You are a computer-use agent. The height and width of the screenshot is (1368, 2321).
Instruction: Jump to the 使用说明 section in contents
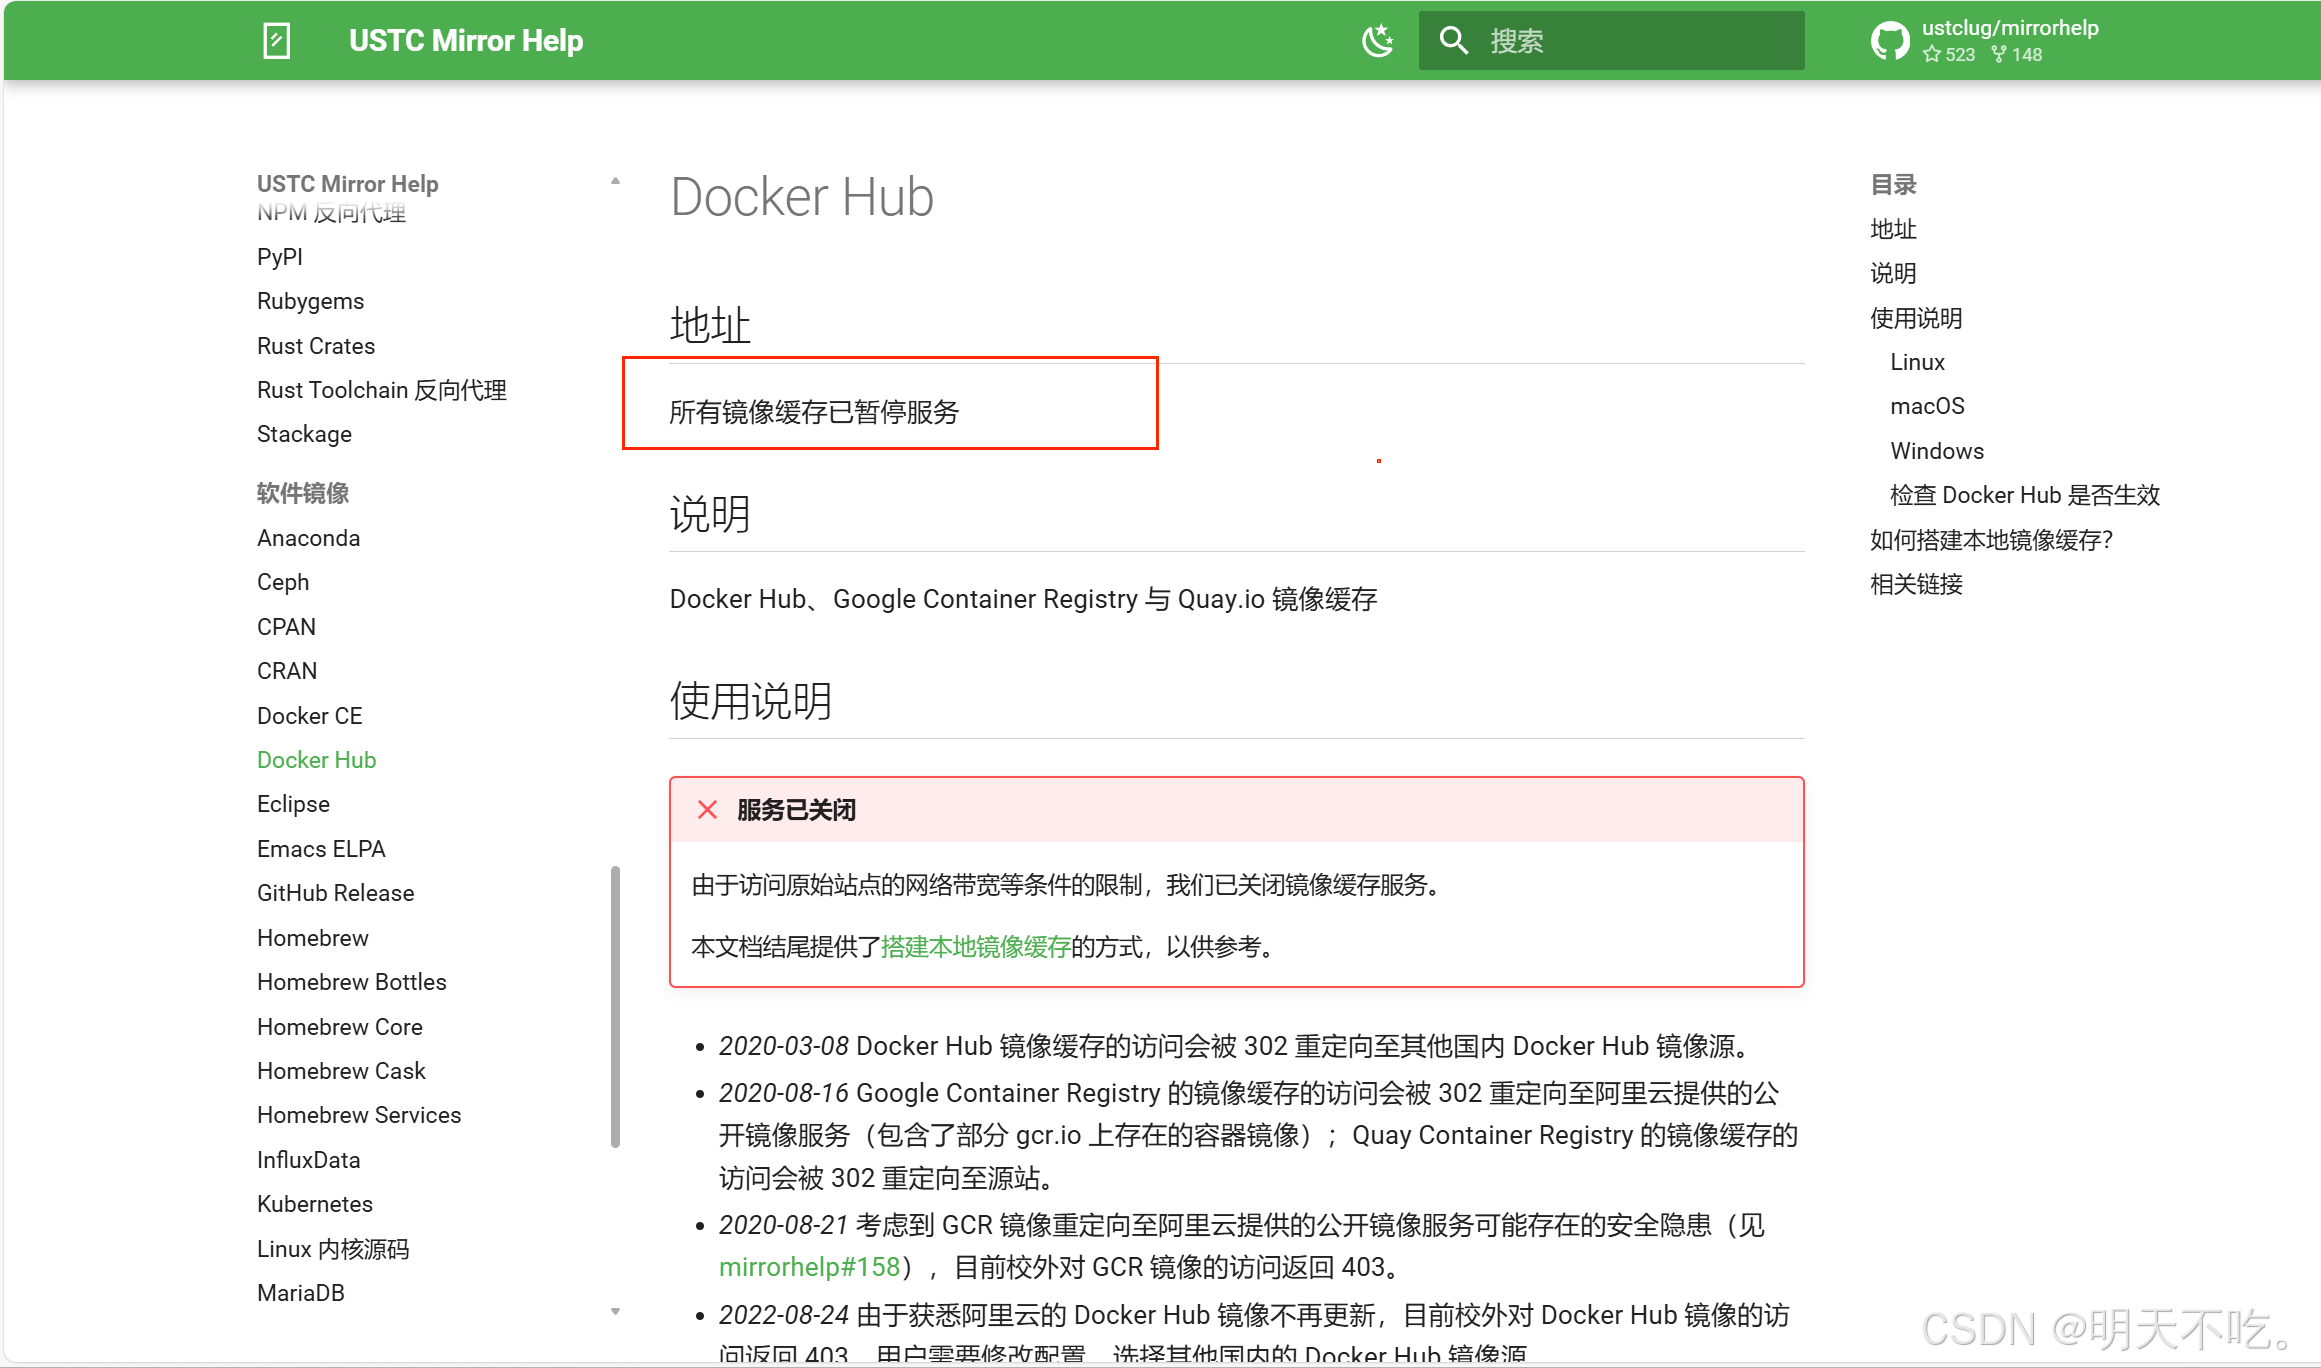pos(1915,318)
